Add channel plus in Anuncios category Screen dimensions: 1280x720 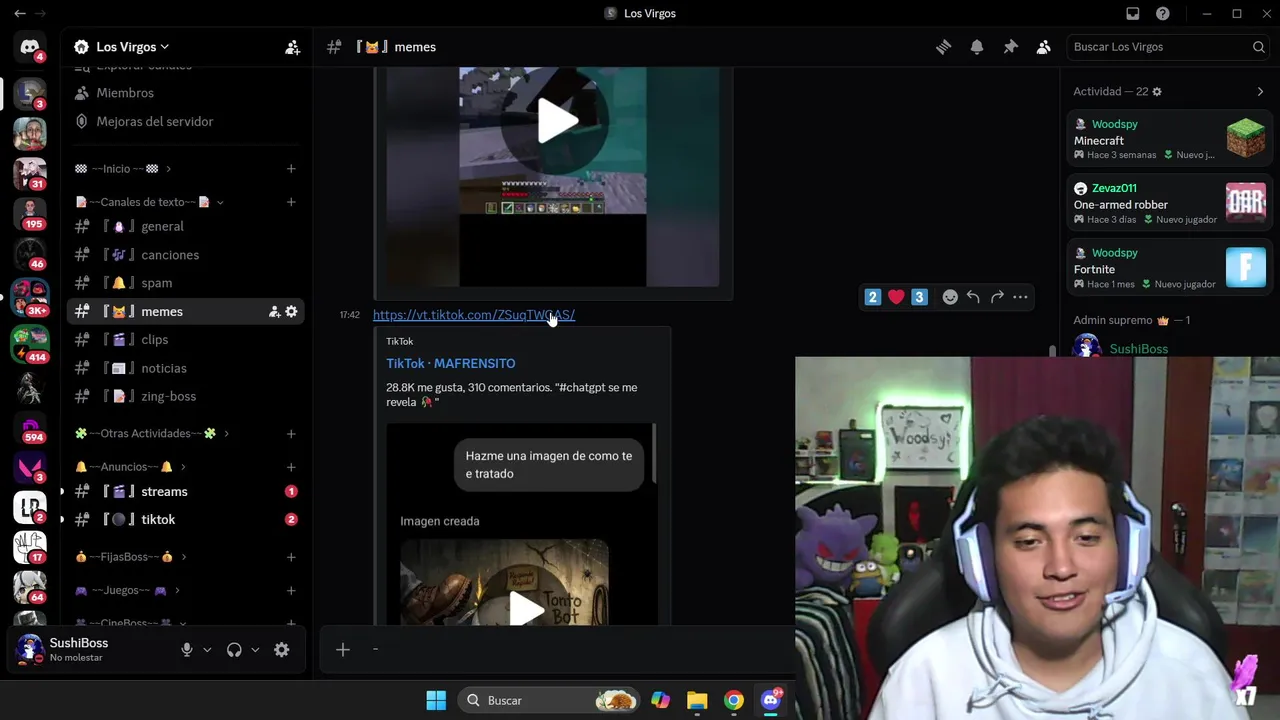click(x=291, y=467)
